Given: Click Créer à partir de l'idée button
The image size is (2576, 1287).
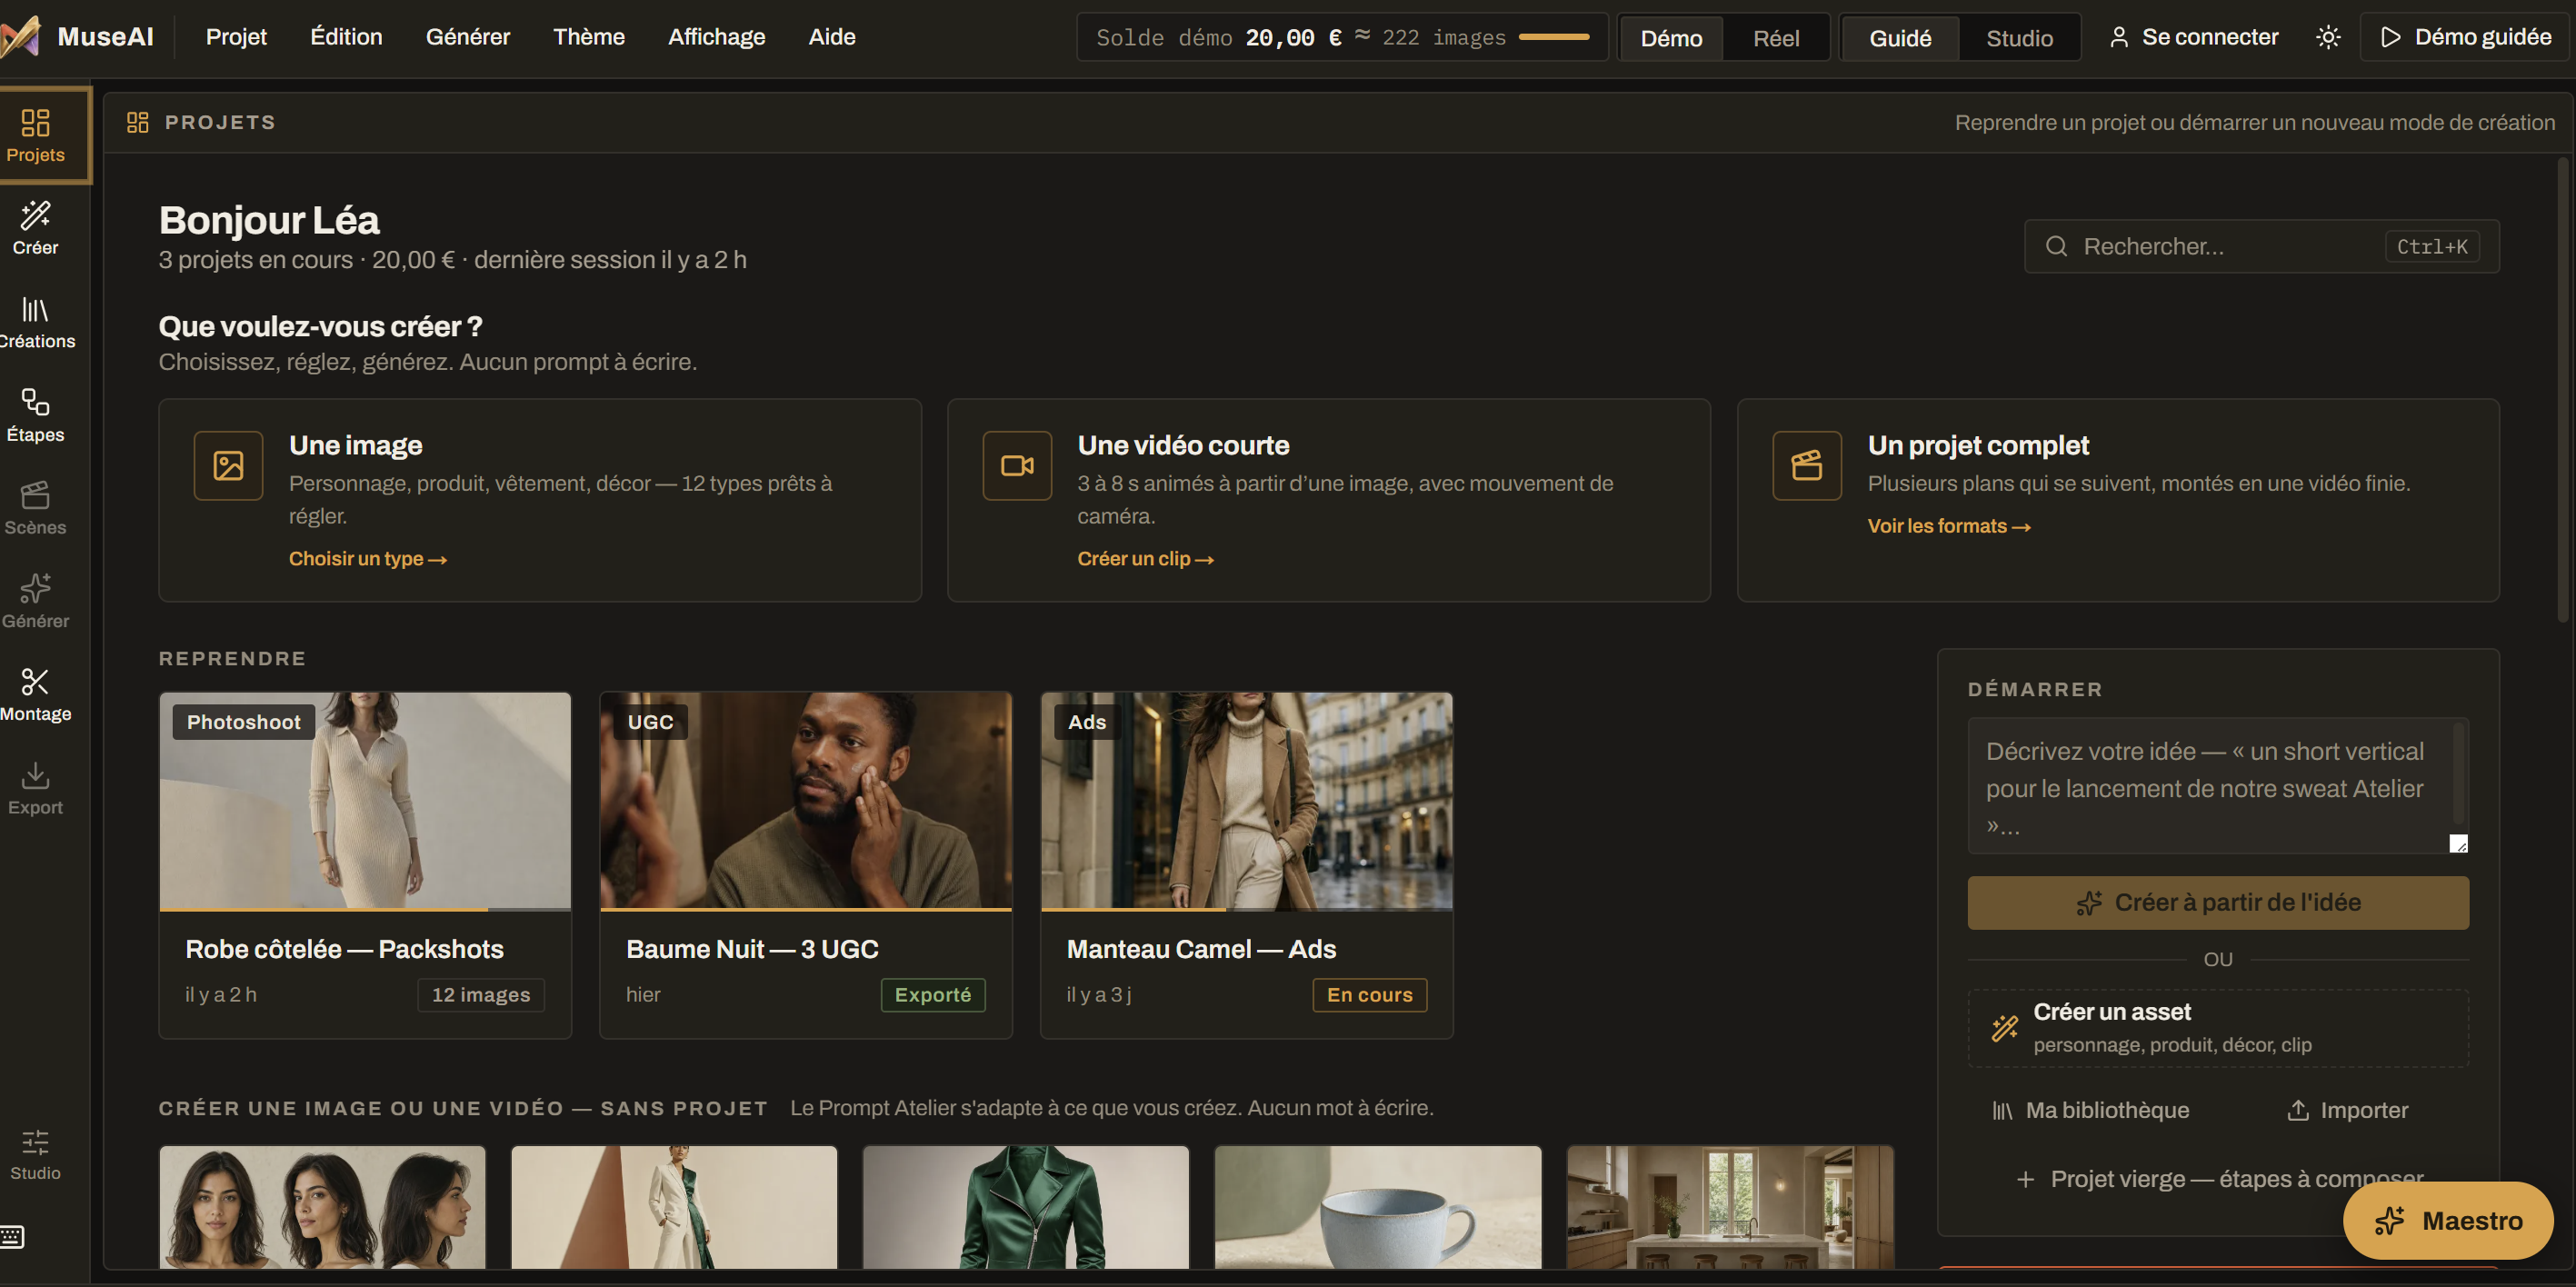Looking at the screenshot, I should click(2218, 903).
